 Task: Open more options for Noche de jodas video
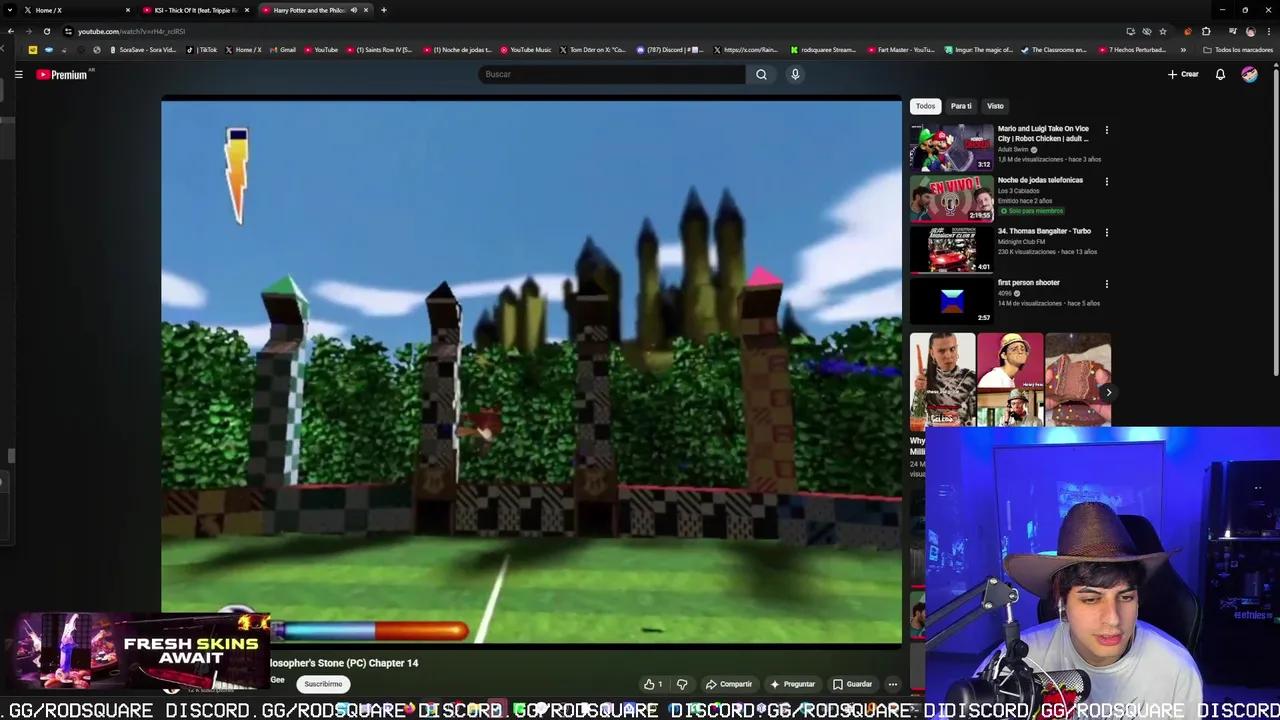pyautogui.click(x=1106, y=181)
